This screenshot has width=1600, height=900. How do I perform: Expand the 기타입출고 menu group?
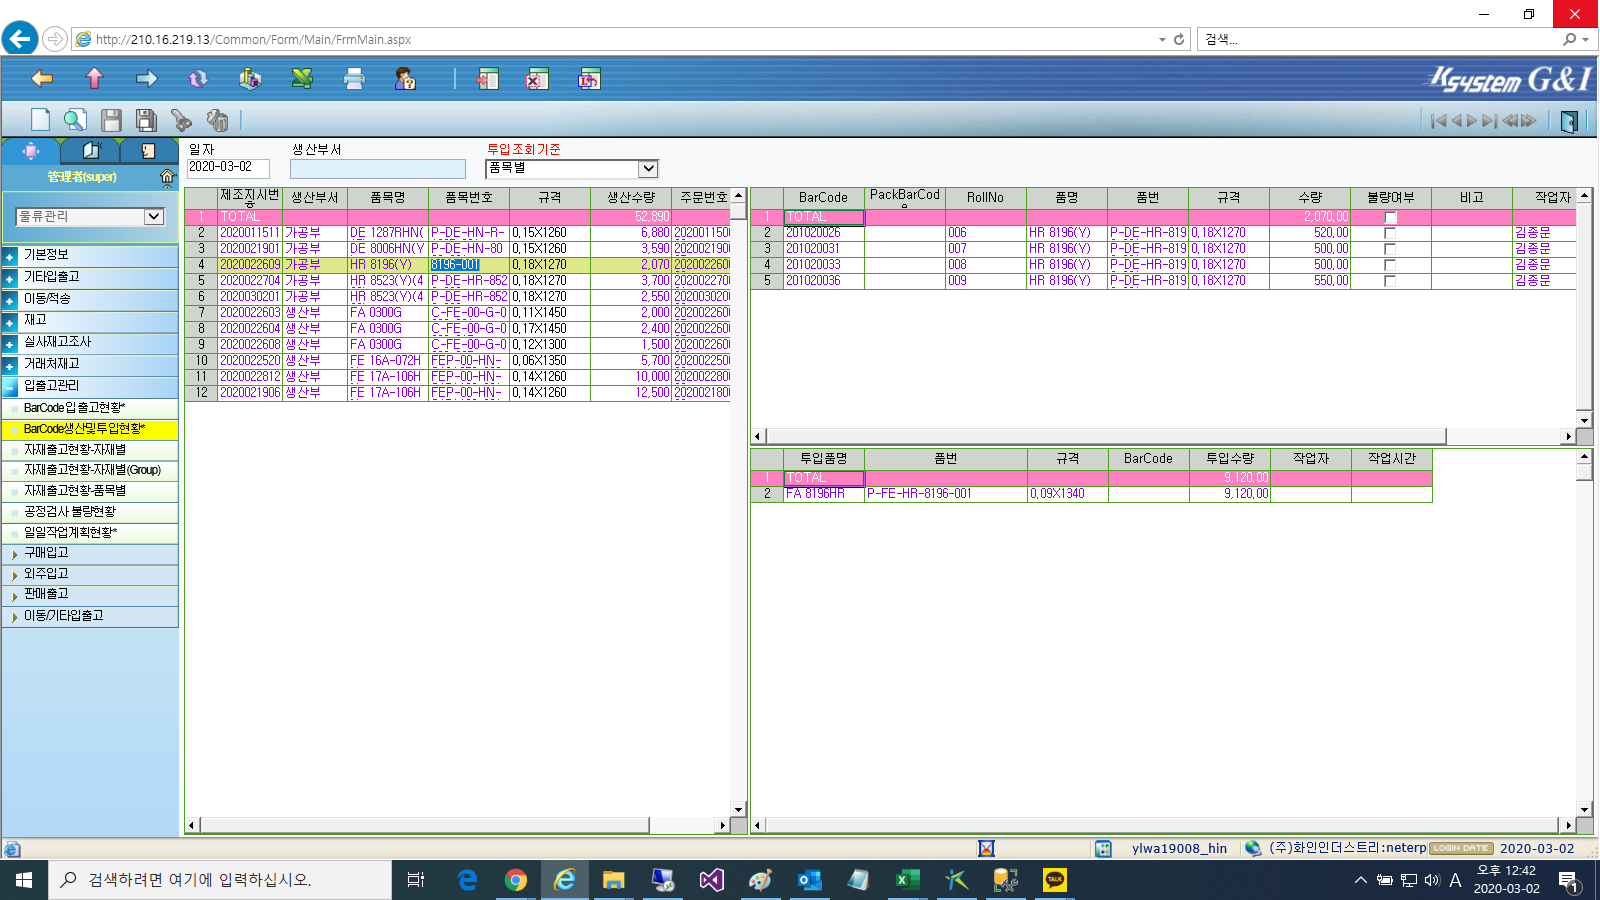tap(90, 277)
